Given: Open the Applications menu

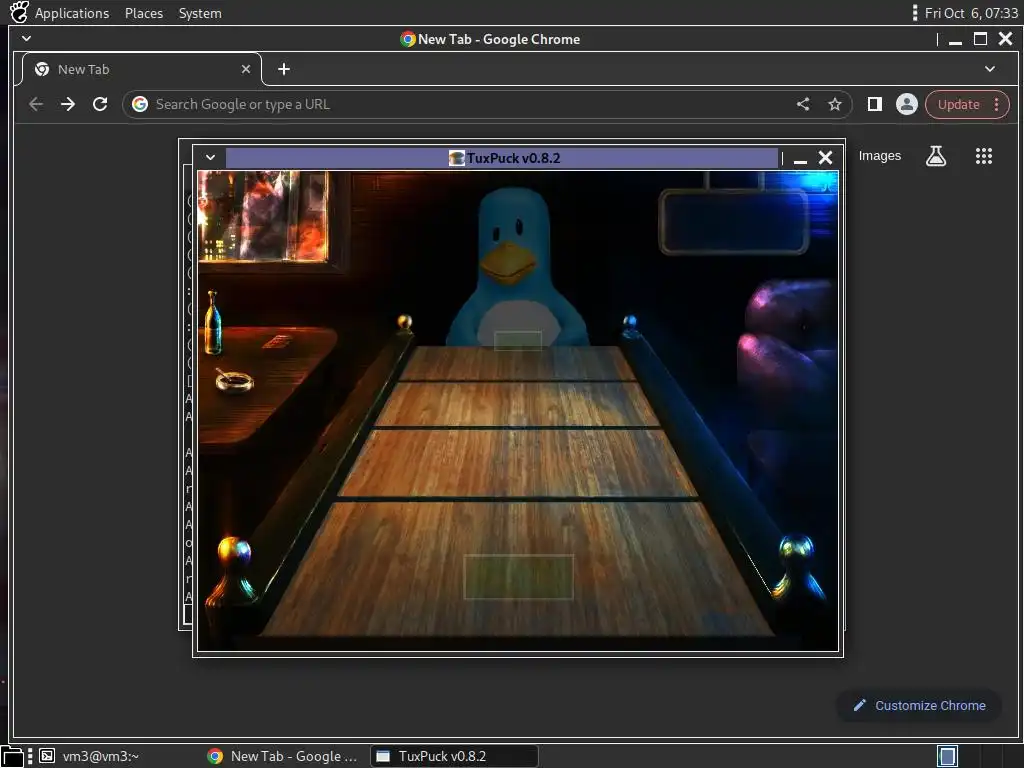Looking at the screenshot, I should point(72,13).
